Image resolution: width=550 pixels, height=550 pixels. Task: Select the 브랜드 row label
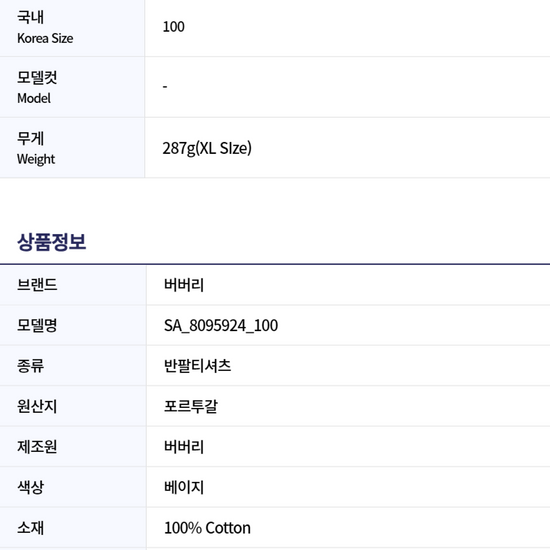[x=37, y=284]
